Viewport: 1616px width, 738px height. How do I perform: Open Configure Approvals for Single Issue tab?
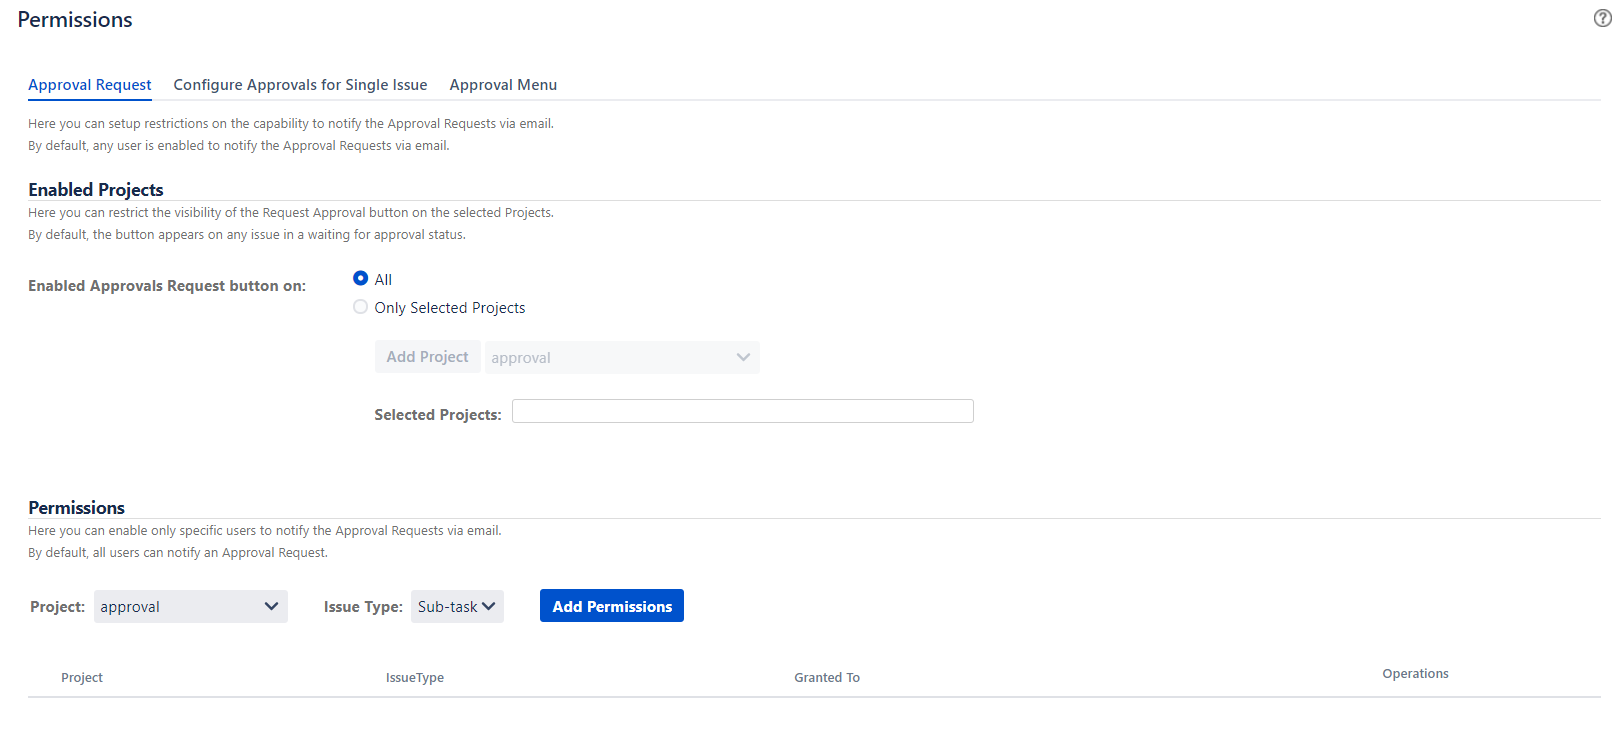(300, 85)
